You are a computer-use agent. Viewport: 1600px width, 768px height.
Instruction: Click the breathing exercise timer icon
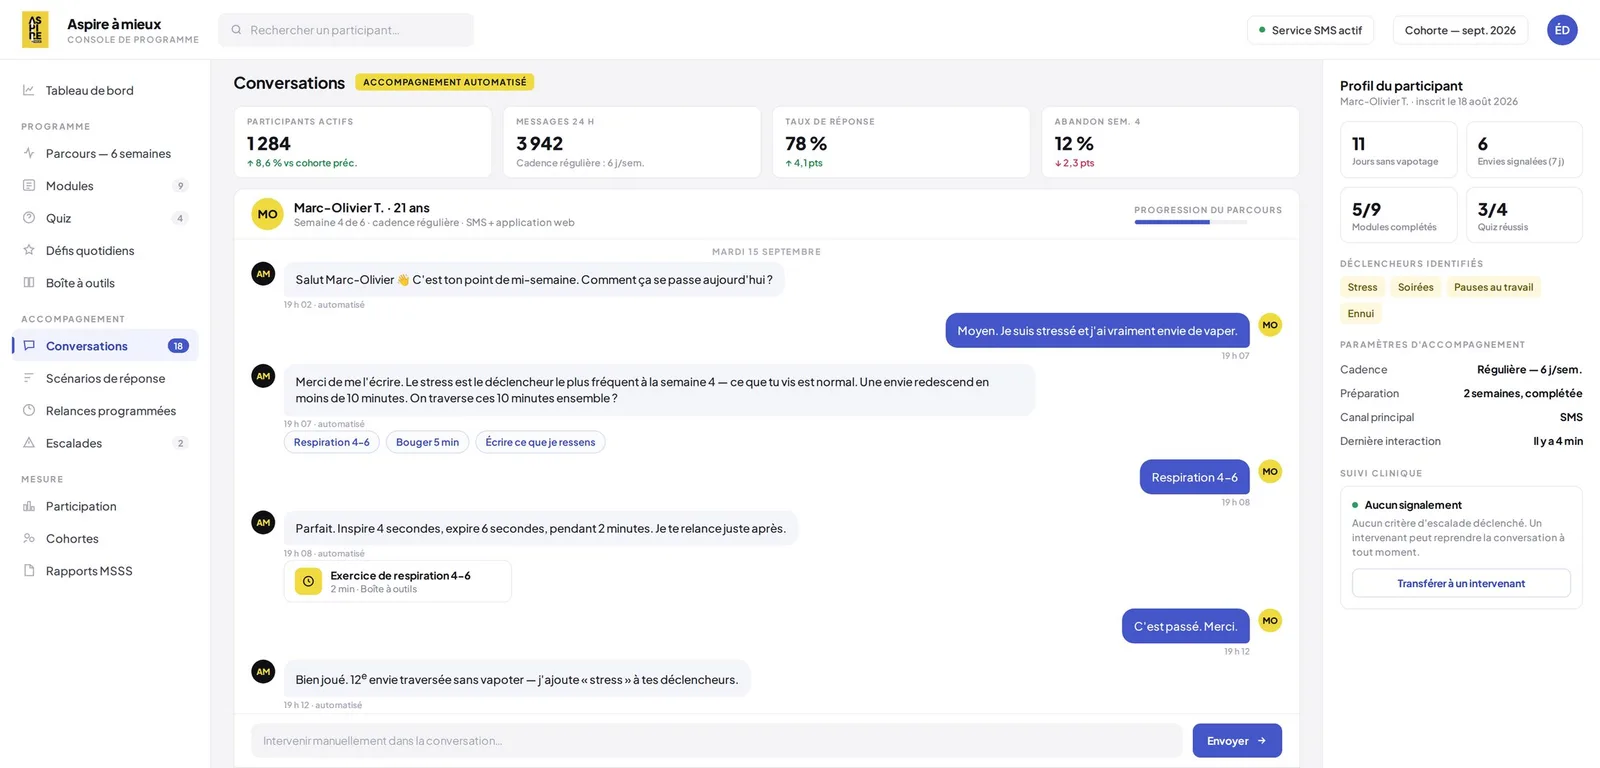[308, 581]
